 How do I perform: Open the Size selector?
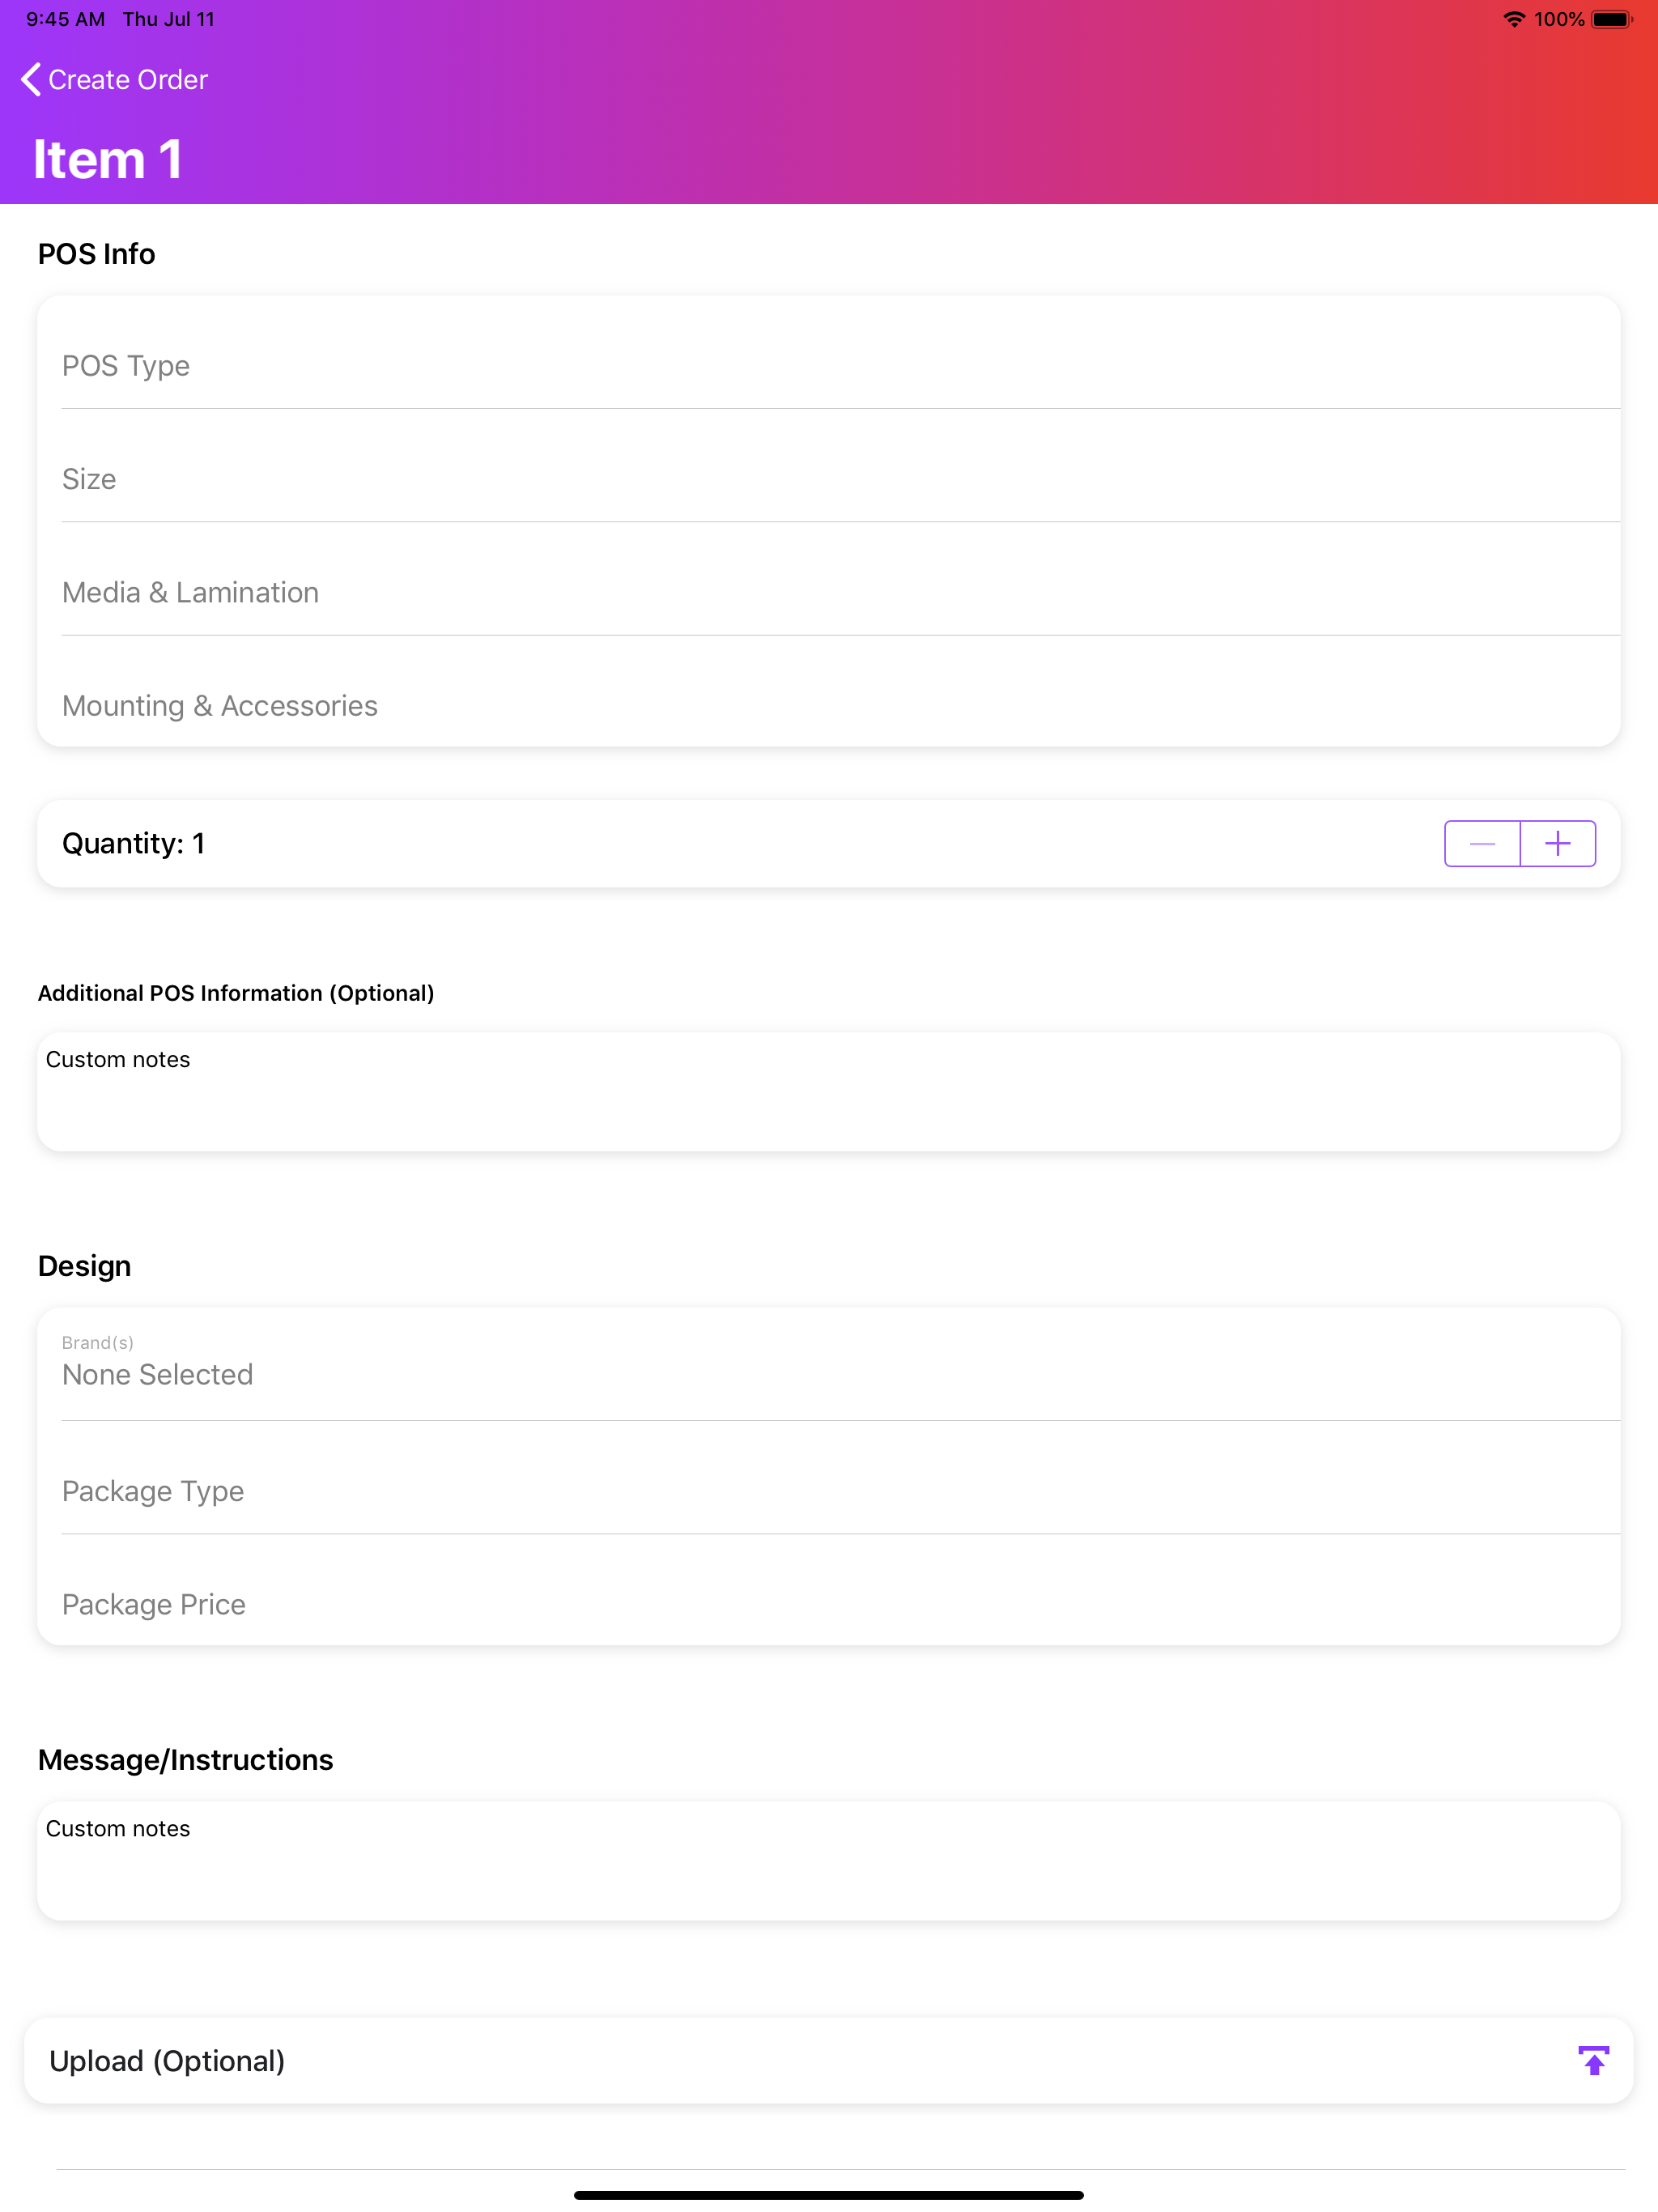coord(840,479)
